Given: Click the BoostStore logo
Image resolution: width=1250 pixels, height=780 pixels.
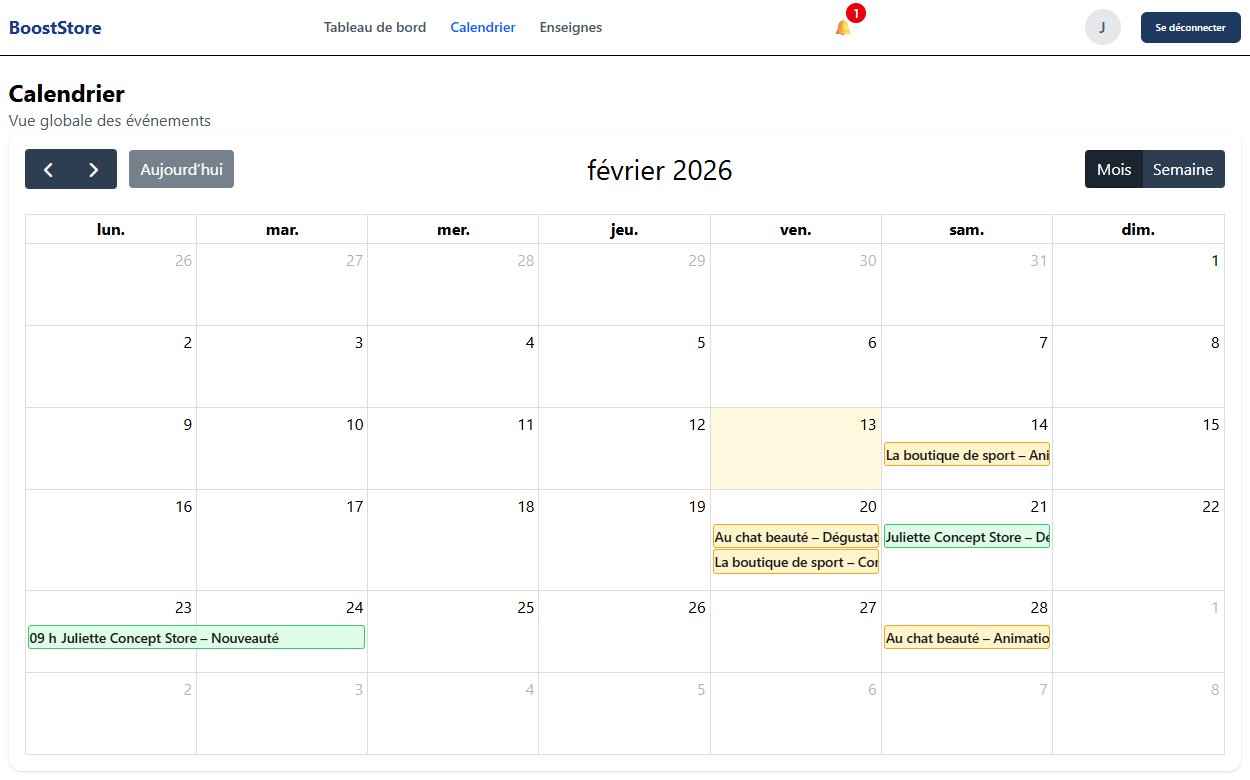Looking at the screenshot, I should point(55,28).
